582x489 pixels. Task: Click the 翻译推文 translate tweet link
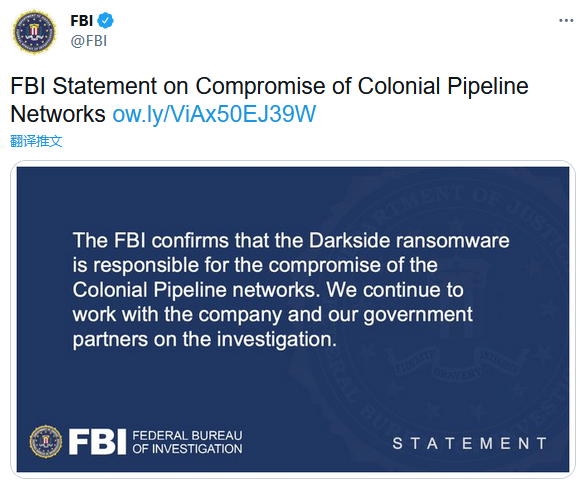36,141
